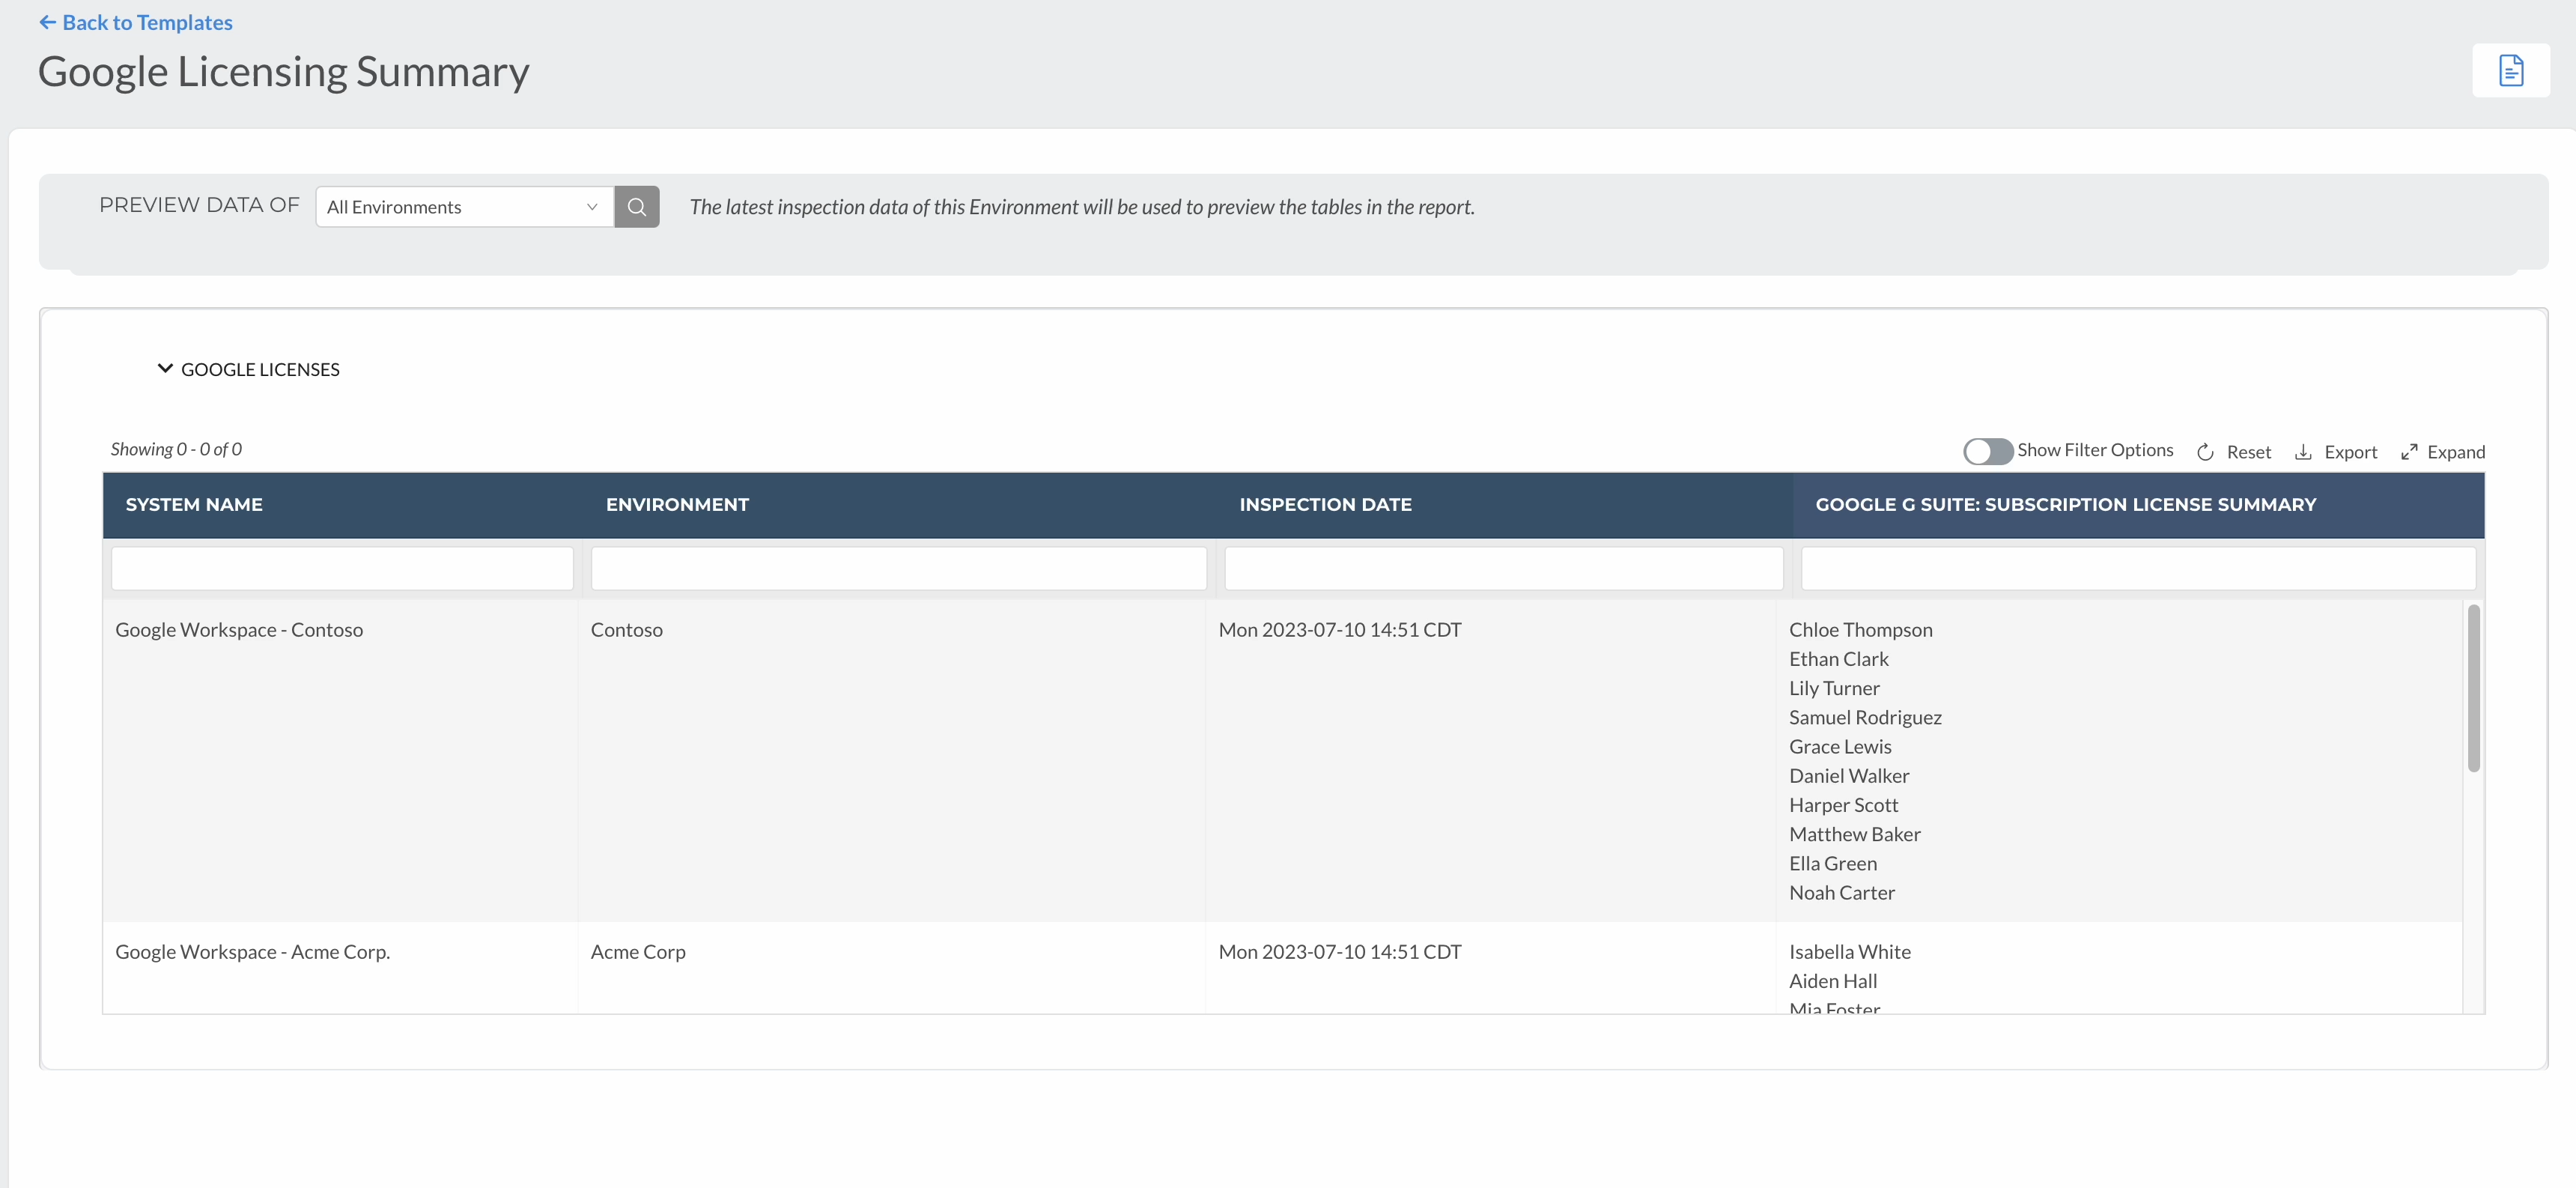Viewport: 2576px width, 1188px height.
Task: Click the System Name filter input field
Action: point(342,568)
